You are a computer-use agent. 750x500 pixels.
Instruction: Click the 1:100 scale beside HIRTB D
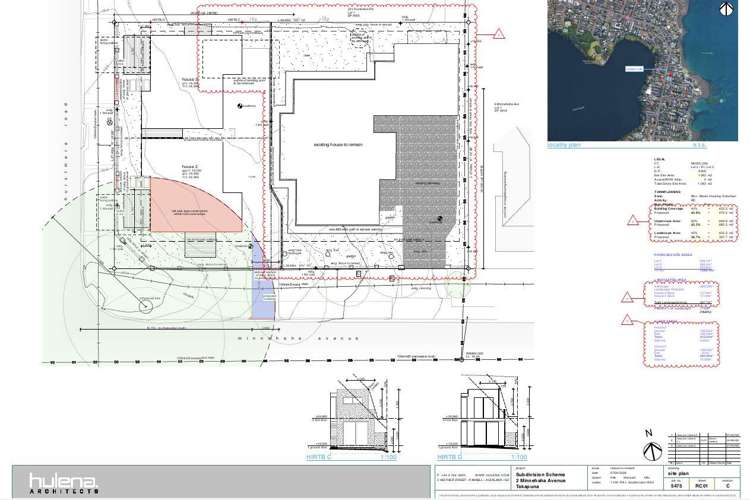click(519, 457)
